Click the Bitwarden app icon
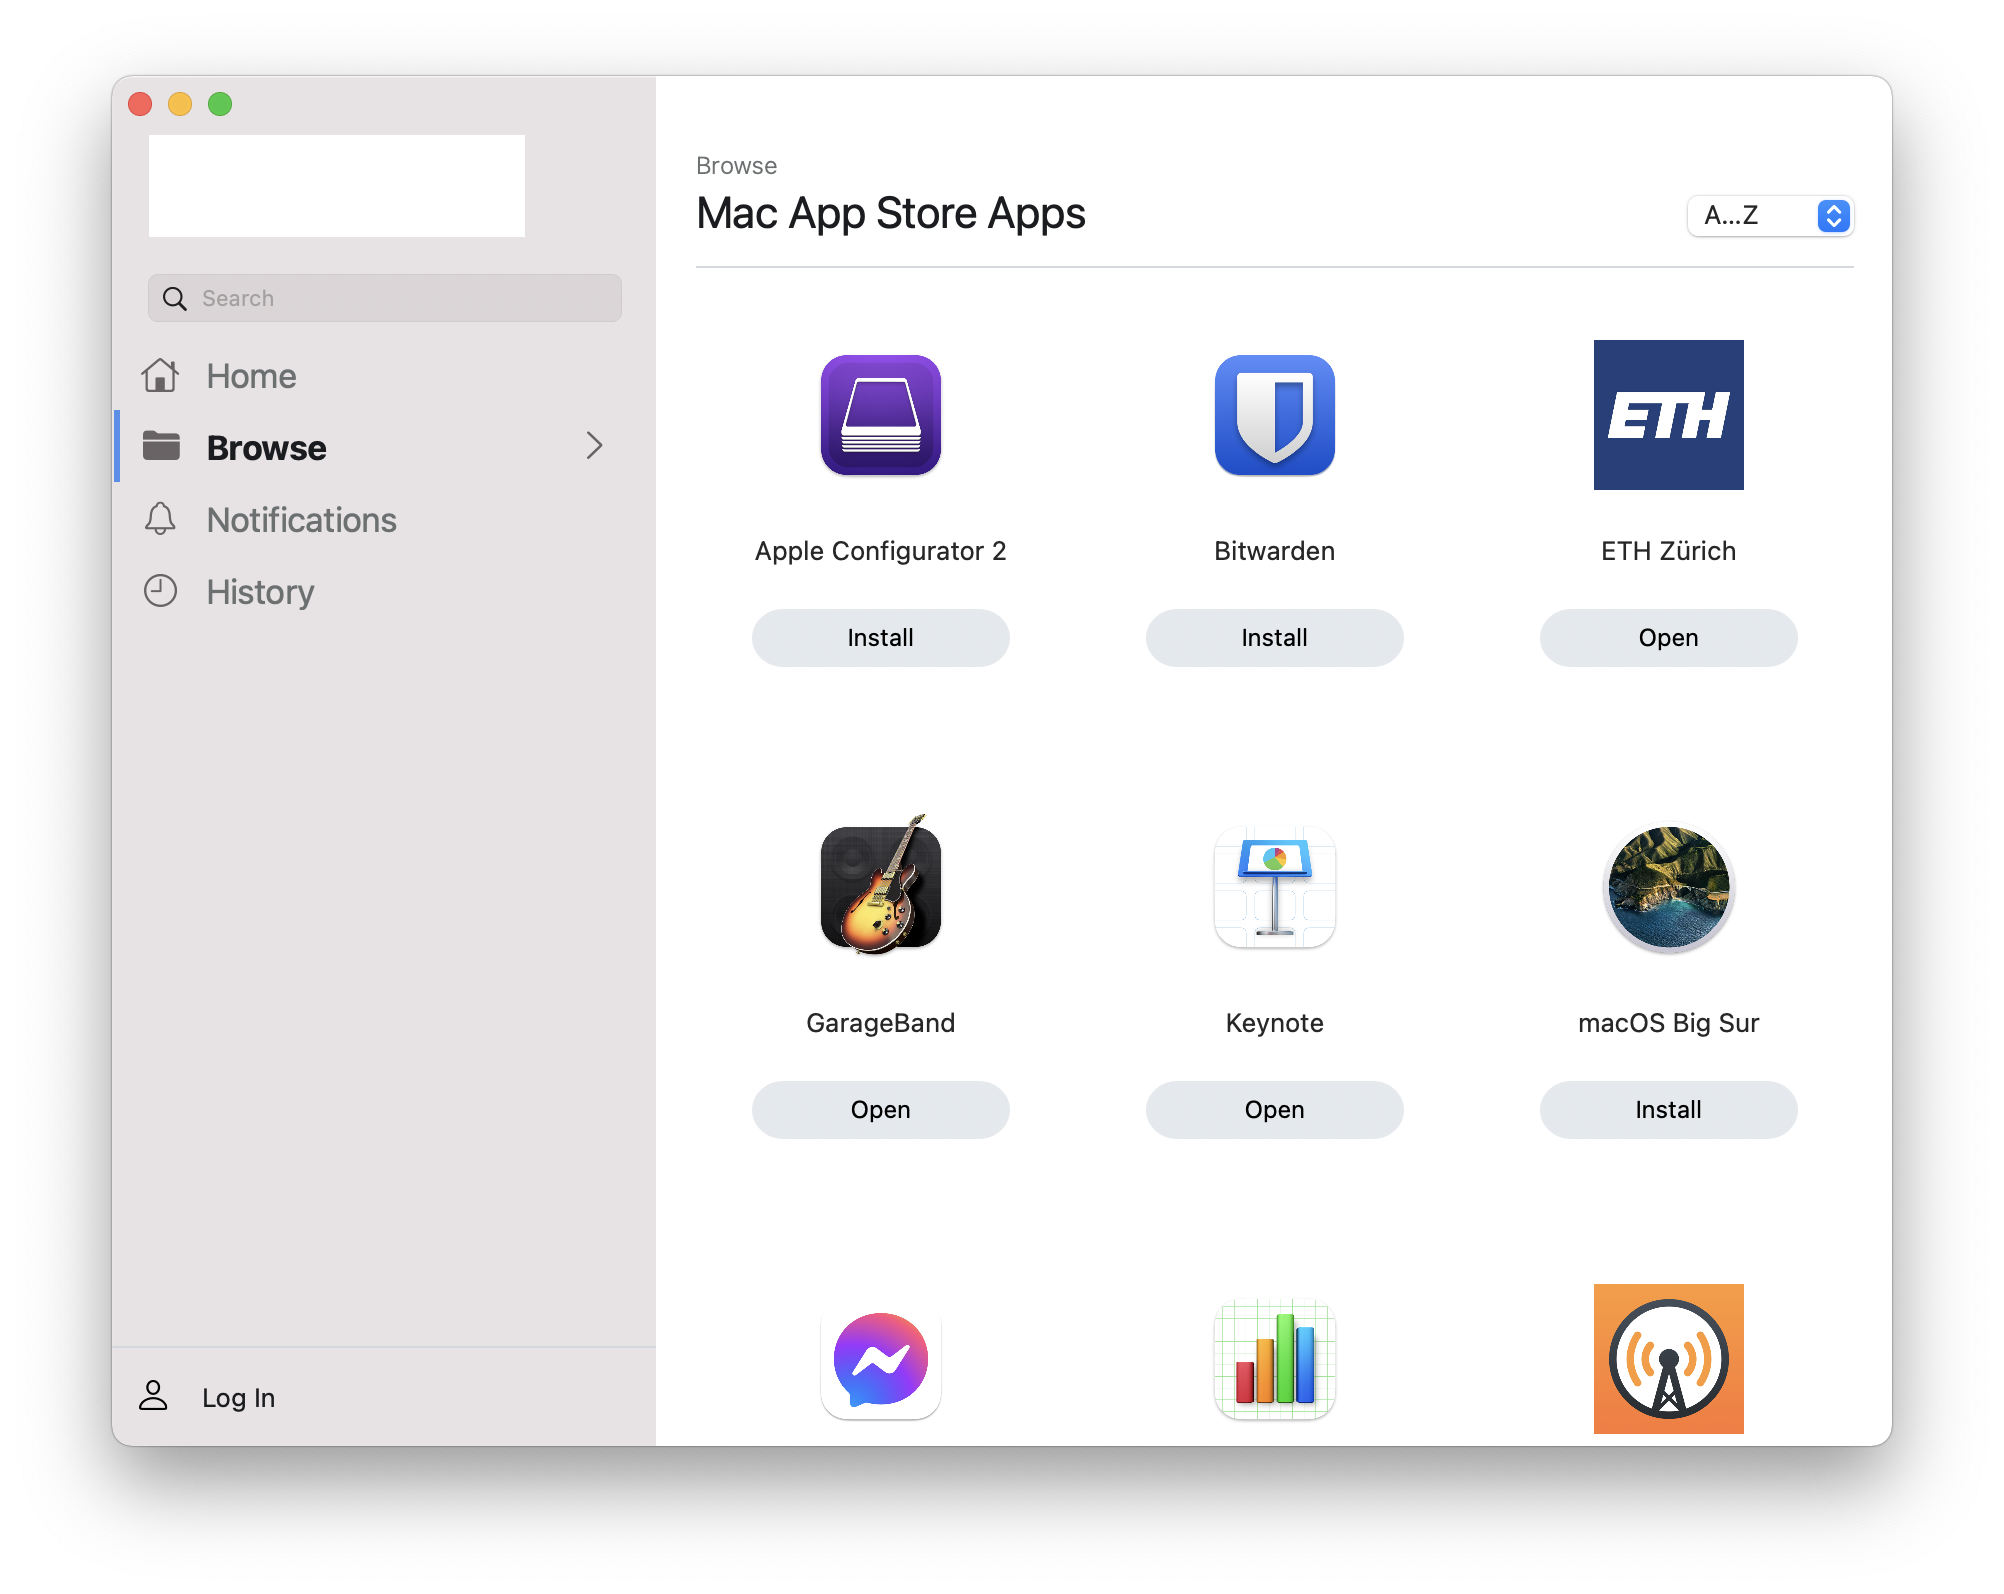 (x=1274, y=413)
